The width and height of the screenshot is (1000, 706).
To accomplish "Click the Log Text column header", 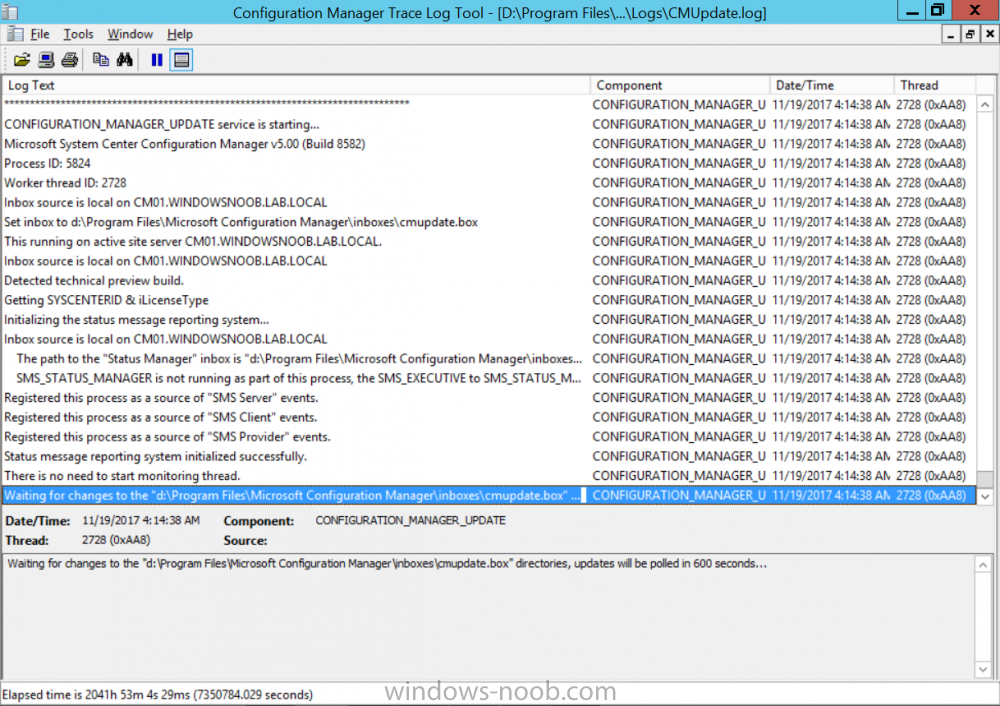I will coord(297,85).
